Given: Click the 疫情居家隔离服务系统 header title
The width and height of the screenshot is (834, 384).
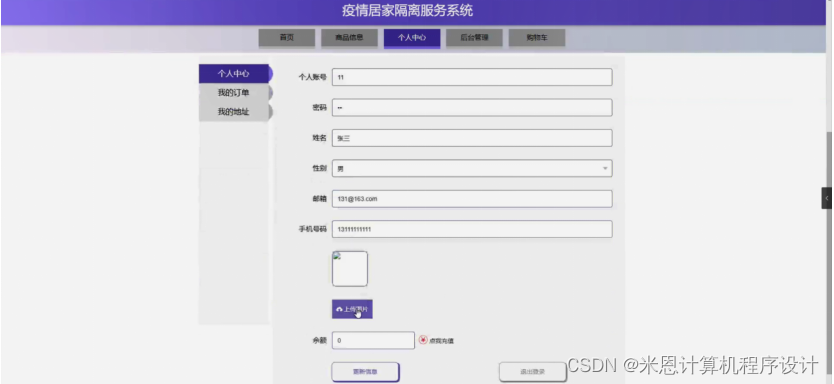Looking at the screenshot, I should (407, 11).
